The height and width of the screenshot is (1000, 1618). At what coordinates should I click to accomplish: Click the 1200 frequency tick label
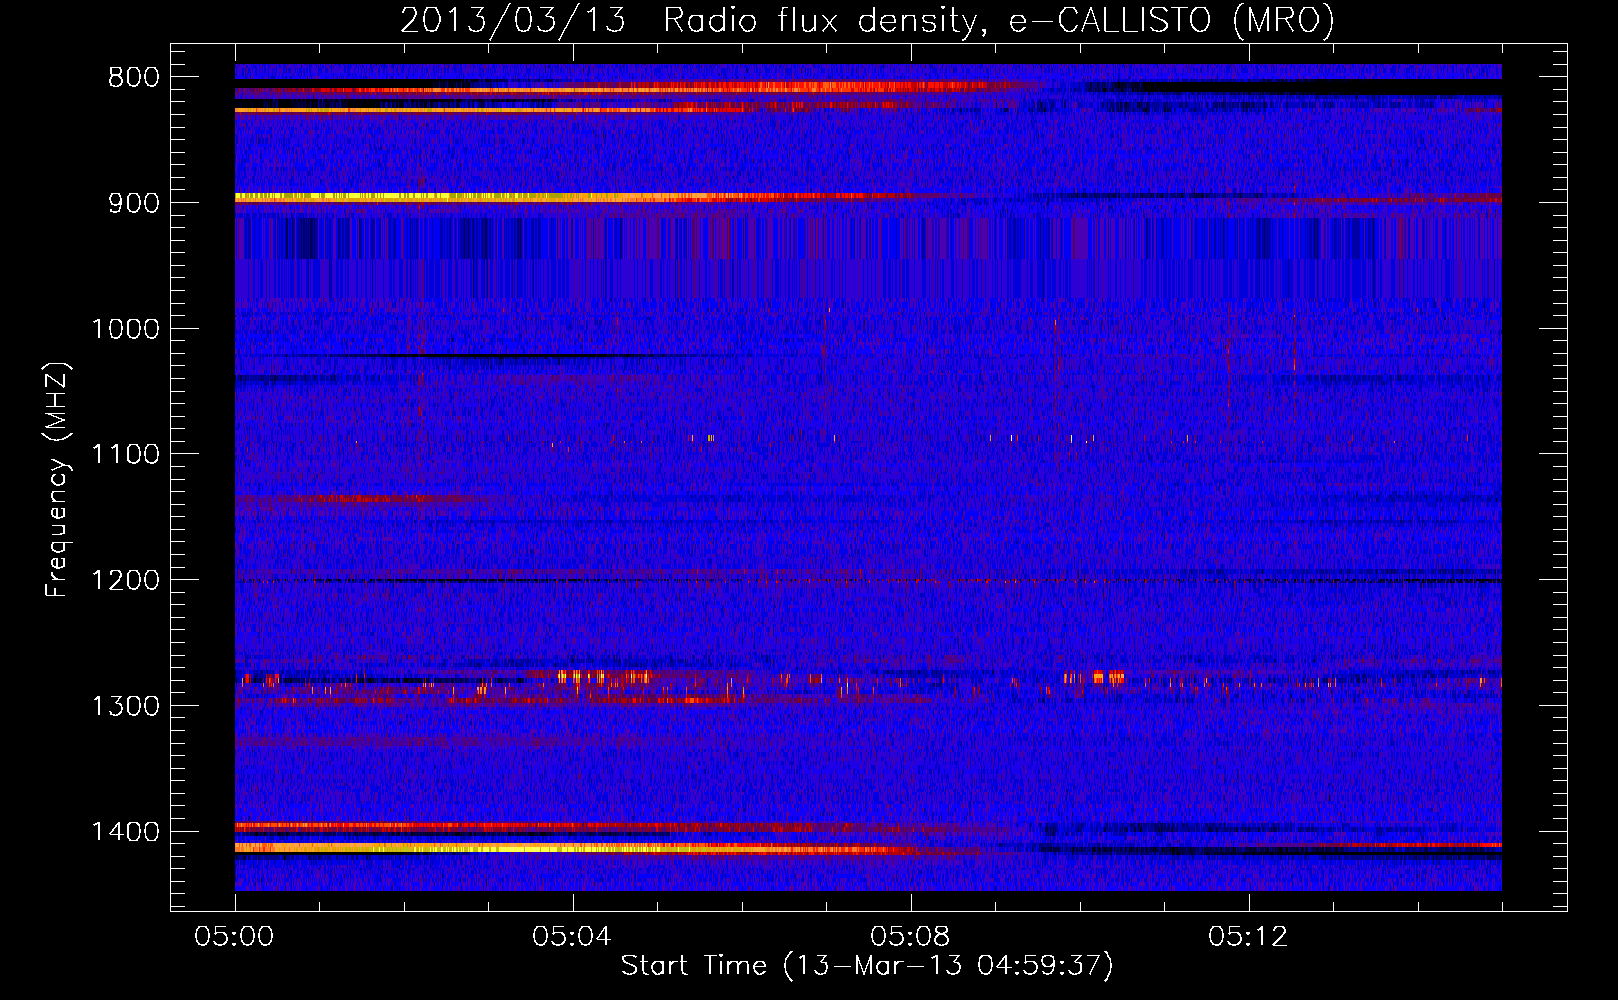[125, 581]
